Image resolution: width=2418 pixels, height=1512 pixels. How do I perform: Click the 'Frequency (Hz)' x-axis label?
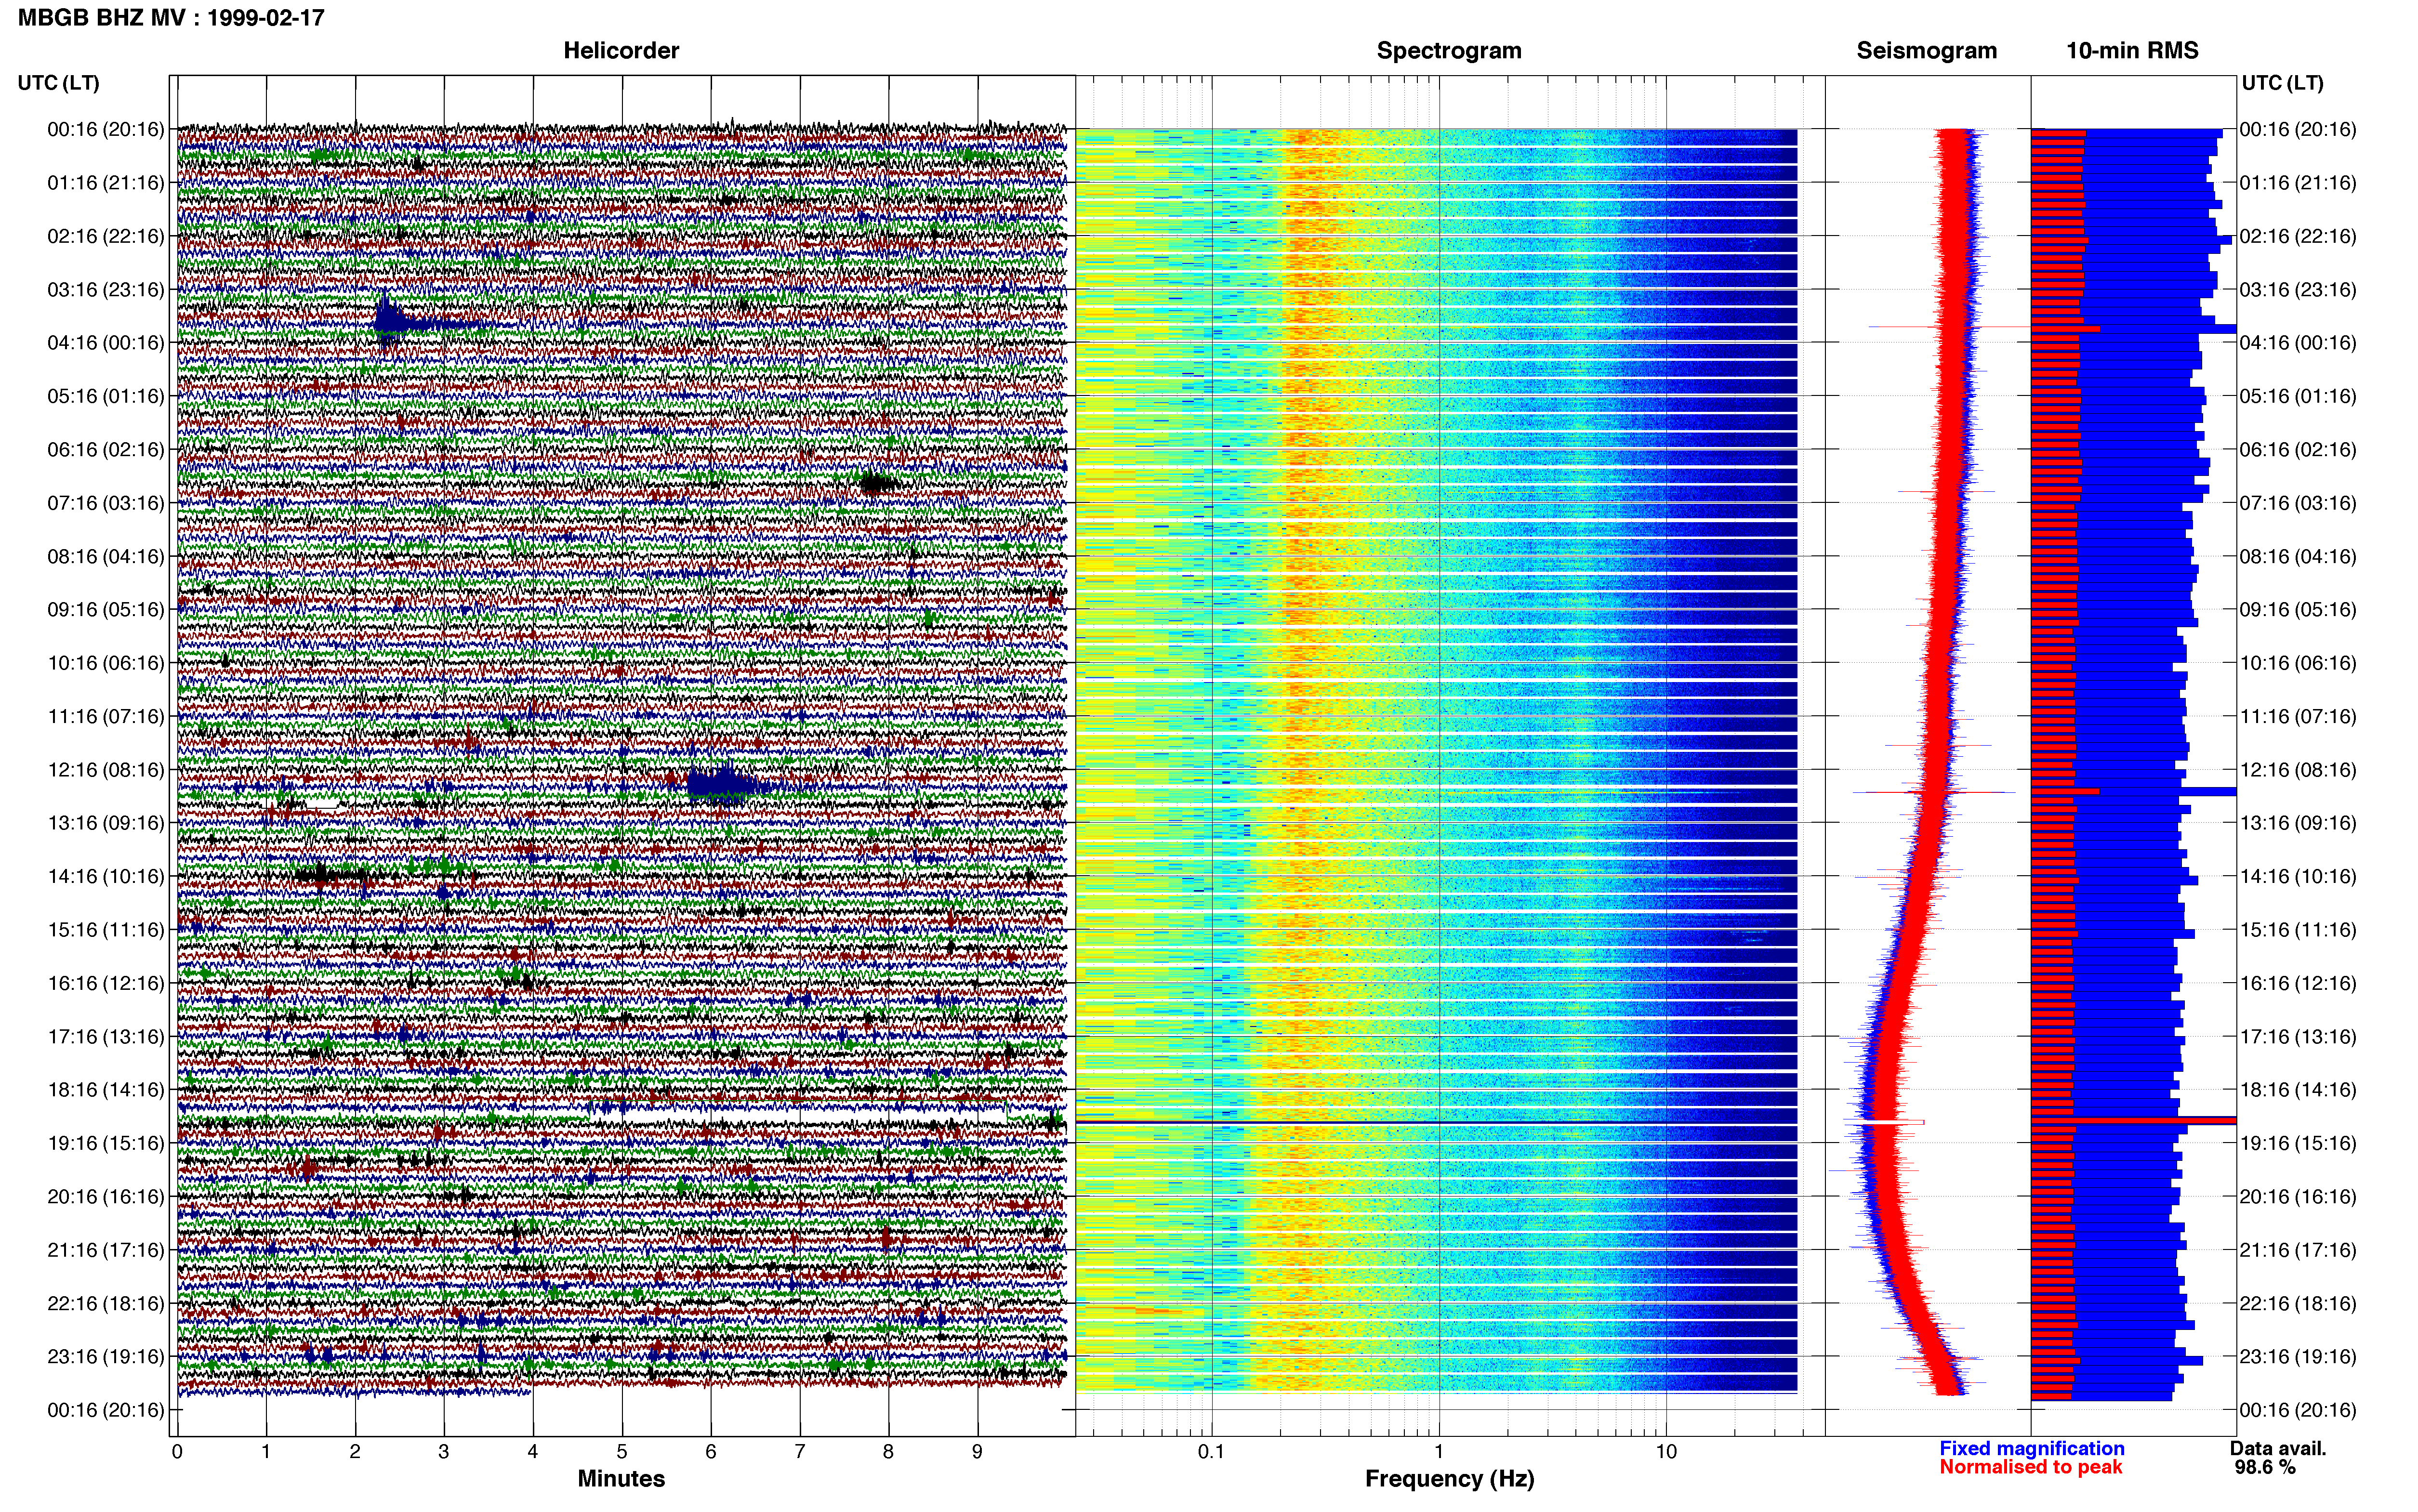tap(1449, 1479)
